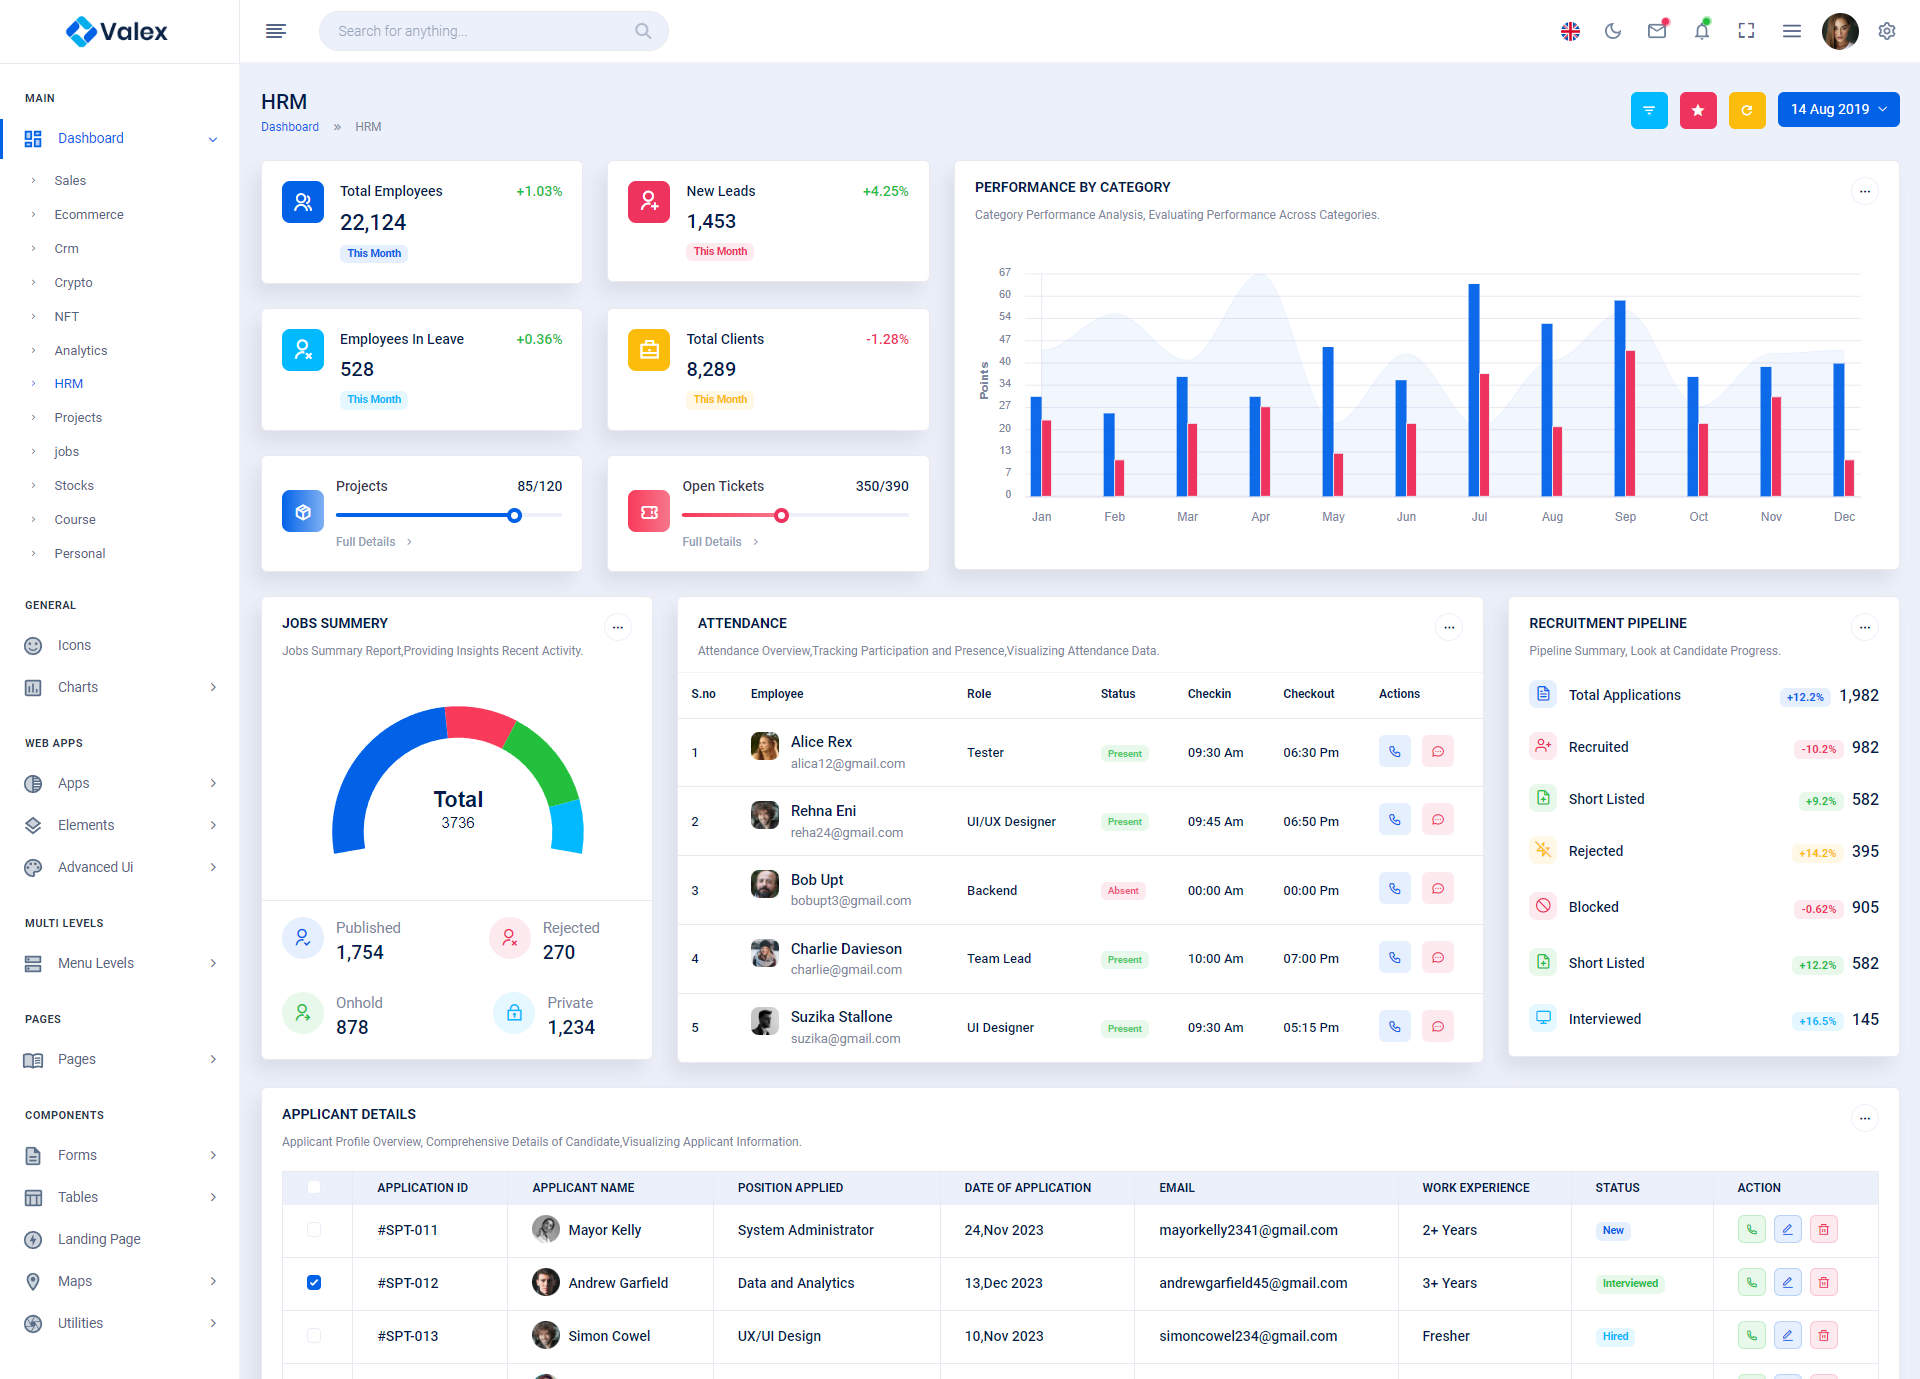Image resolution: width=1920 pixels, height=1379 pixels.
Task: Select the Analytics sidebar item
Action: 81,351
